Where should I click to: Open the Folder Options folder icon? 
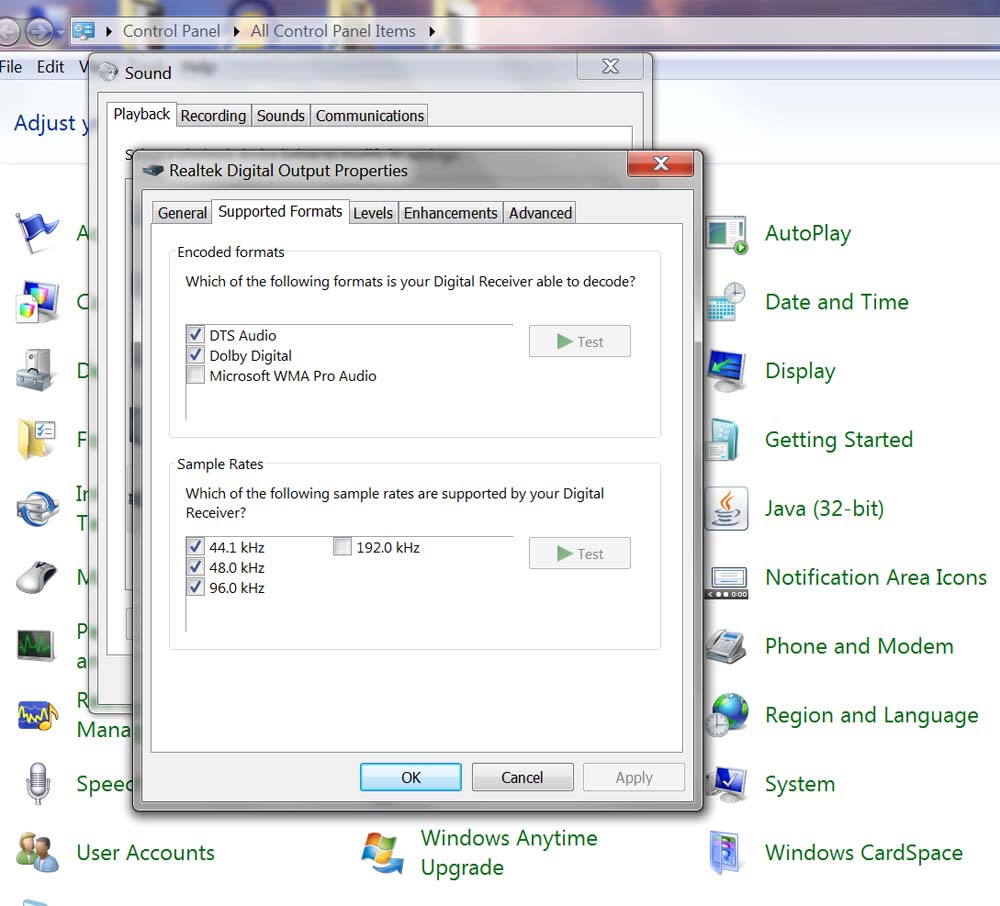pyautogui.click(x=37, y=439)
